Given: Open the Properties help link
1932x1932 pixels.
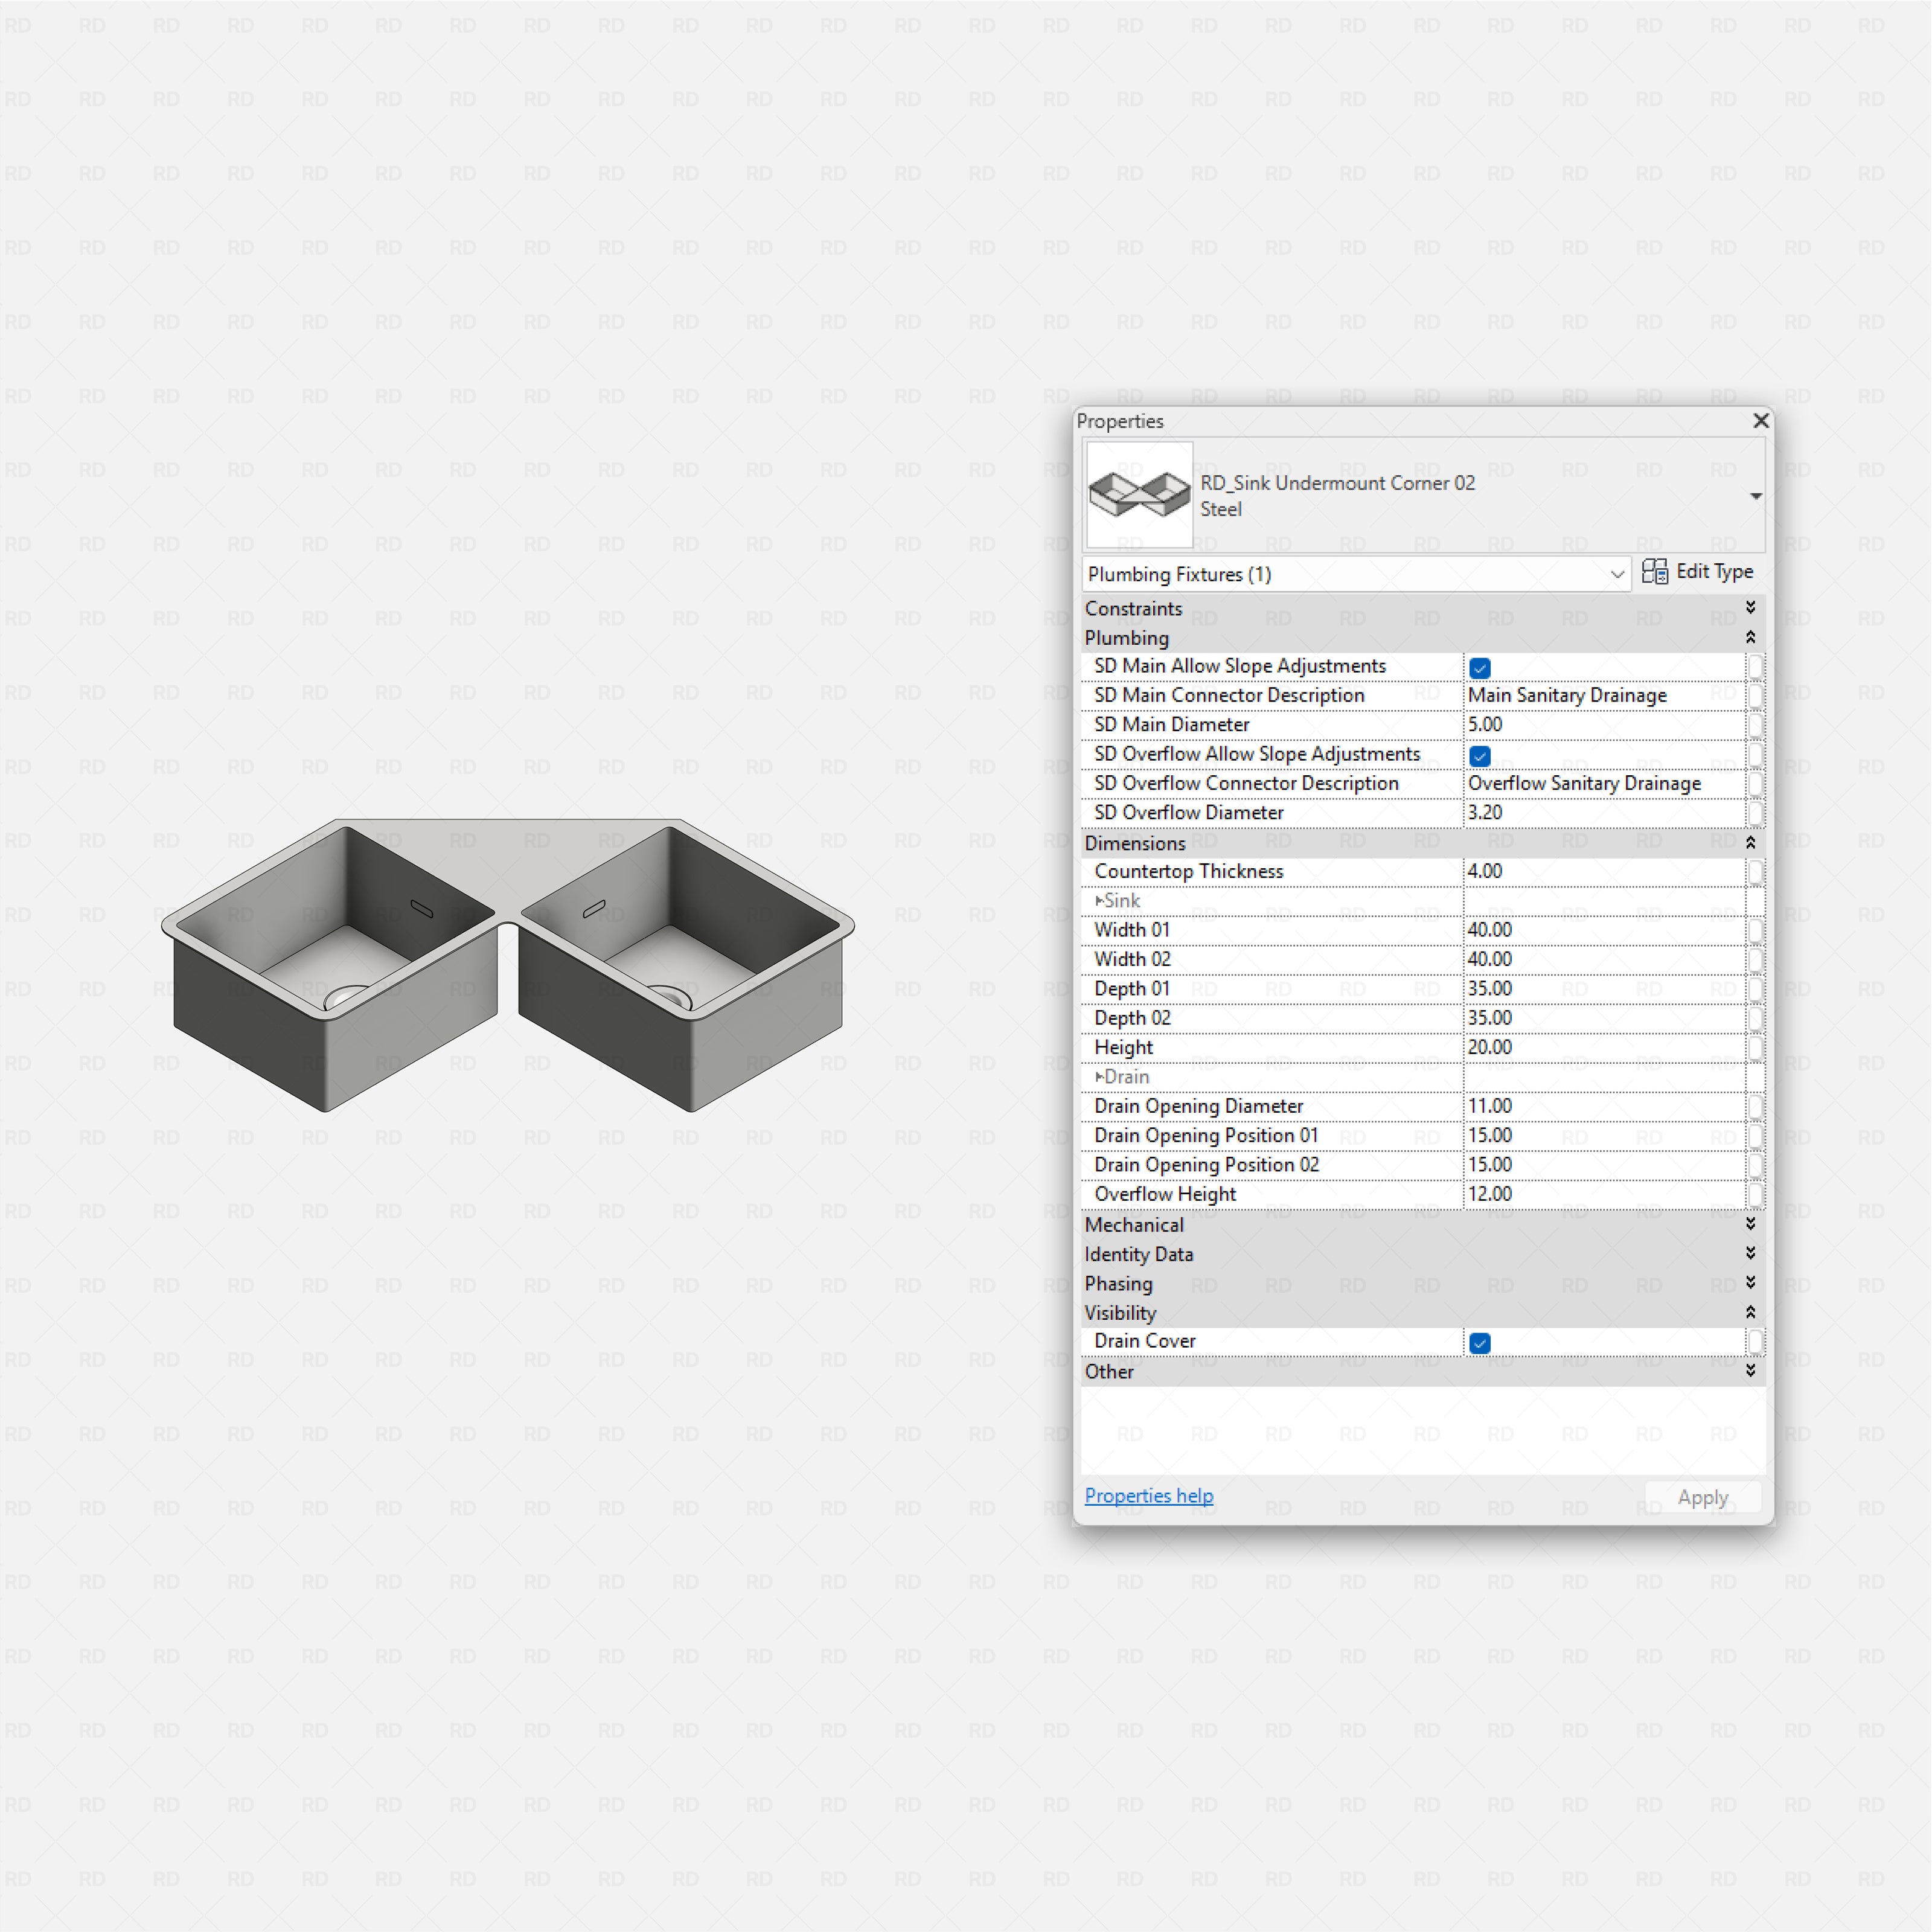Looking at the screenshot, I should [x=1148, y=1495].
